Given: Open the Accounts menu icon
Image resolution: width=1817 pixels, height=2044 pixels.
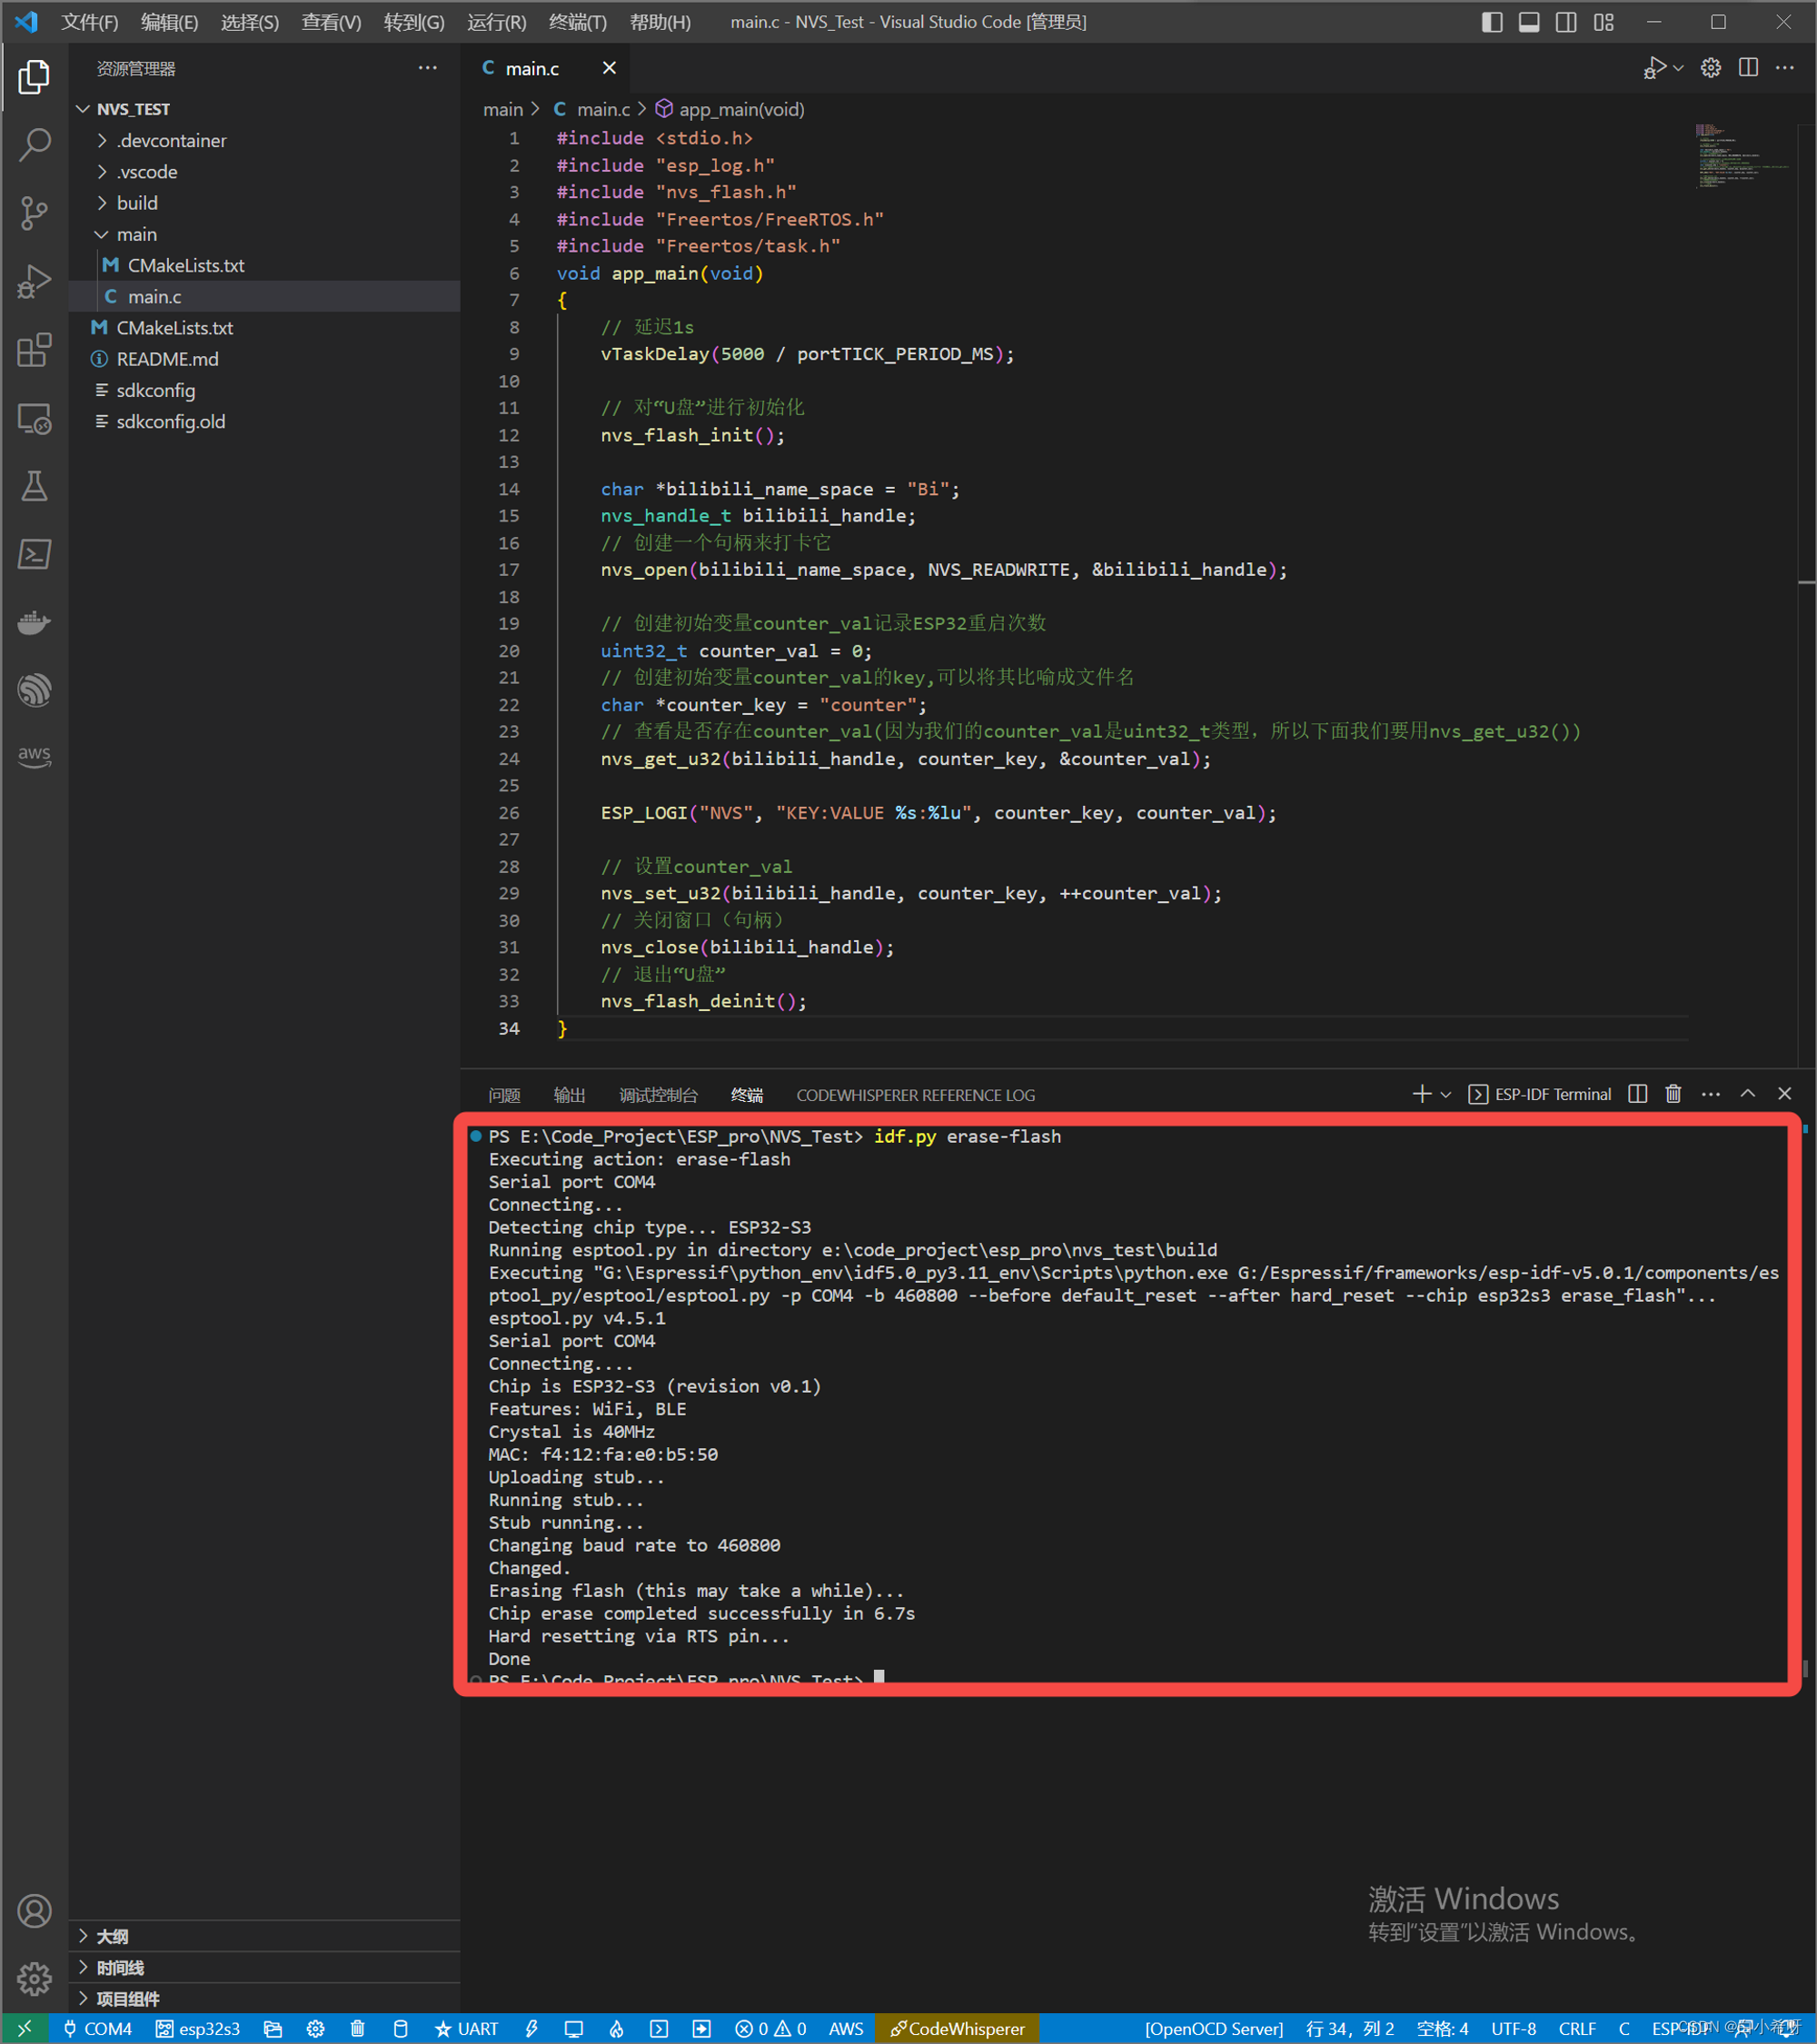Looking at the screenshot, I should 34,1911.
